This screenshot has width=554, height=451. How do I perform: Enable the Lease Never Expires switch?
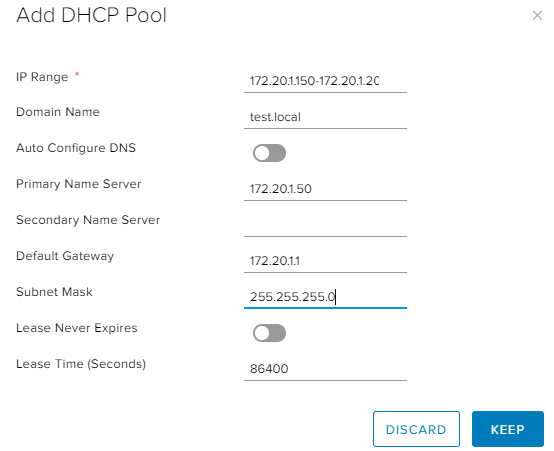coord(269,333)
